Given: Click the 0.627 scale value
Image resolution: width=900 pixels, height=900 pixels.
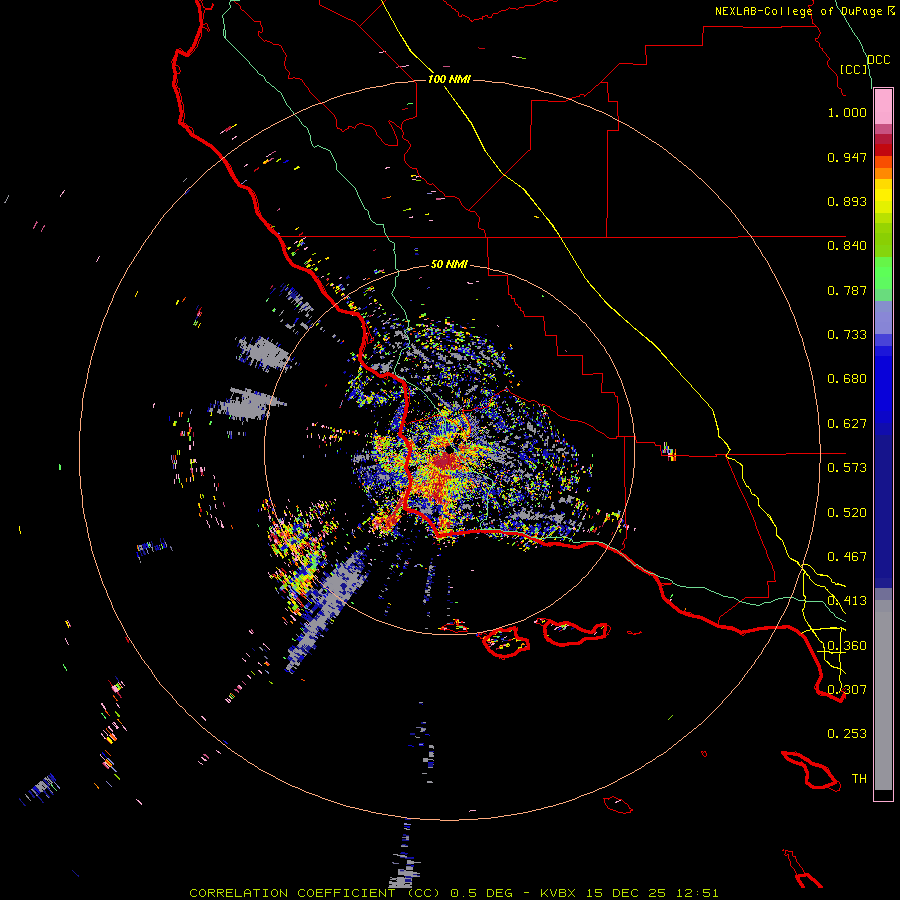Looking at the screenshot, I should coord(847,424).
